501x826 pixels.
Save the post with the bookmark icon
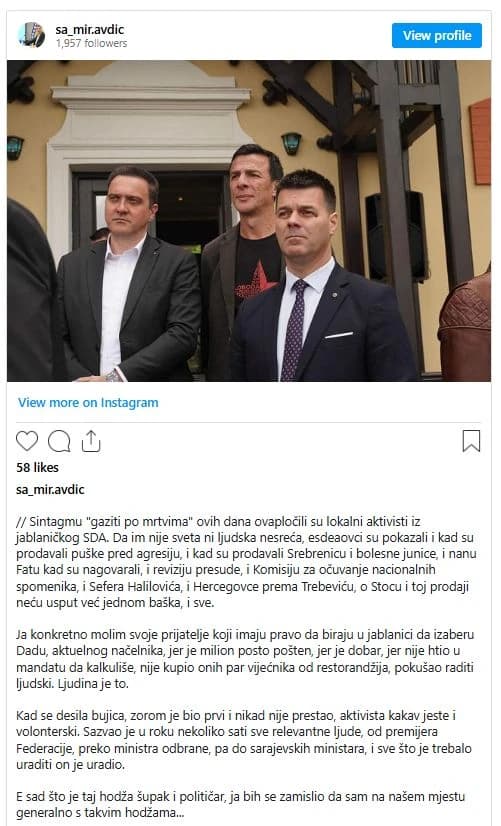(x=471, y=441)
